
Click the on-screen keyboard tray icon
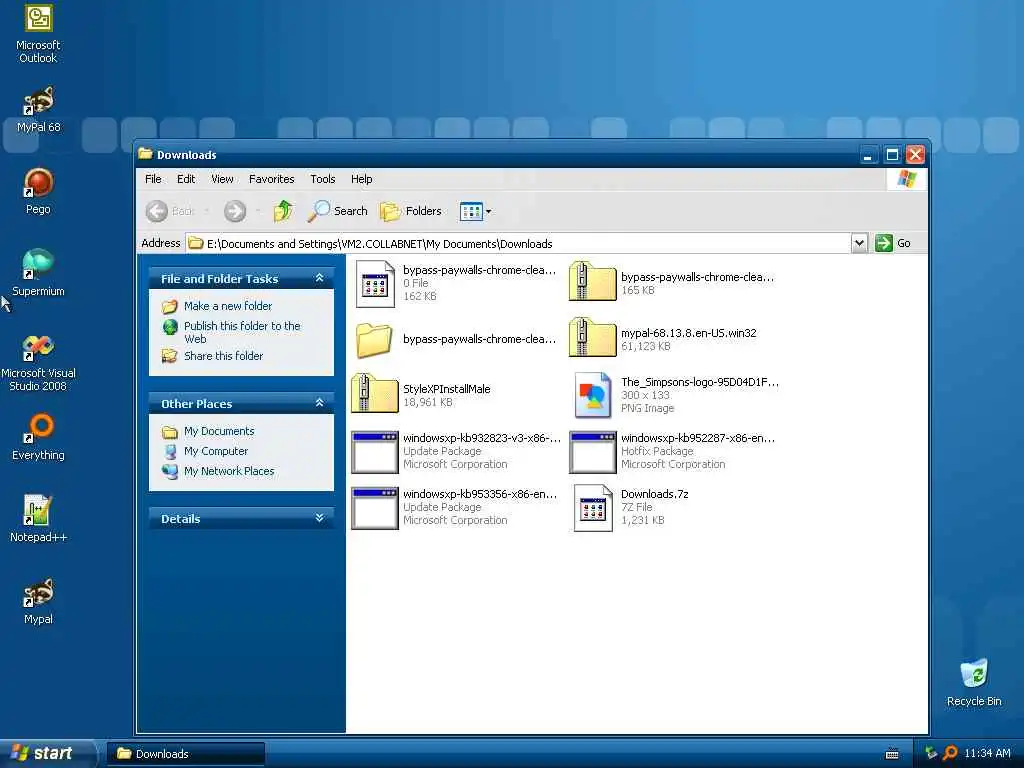892,754
